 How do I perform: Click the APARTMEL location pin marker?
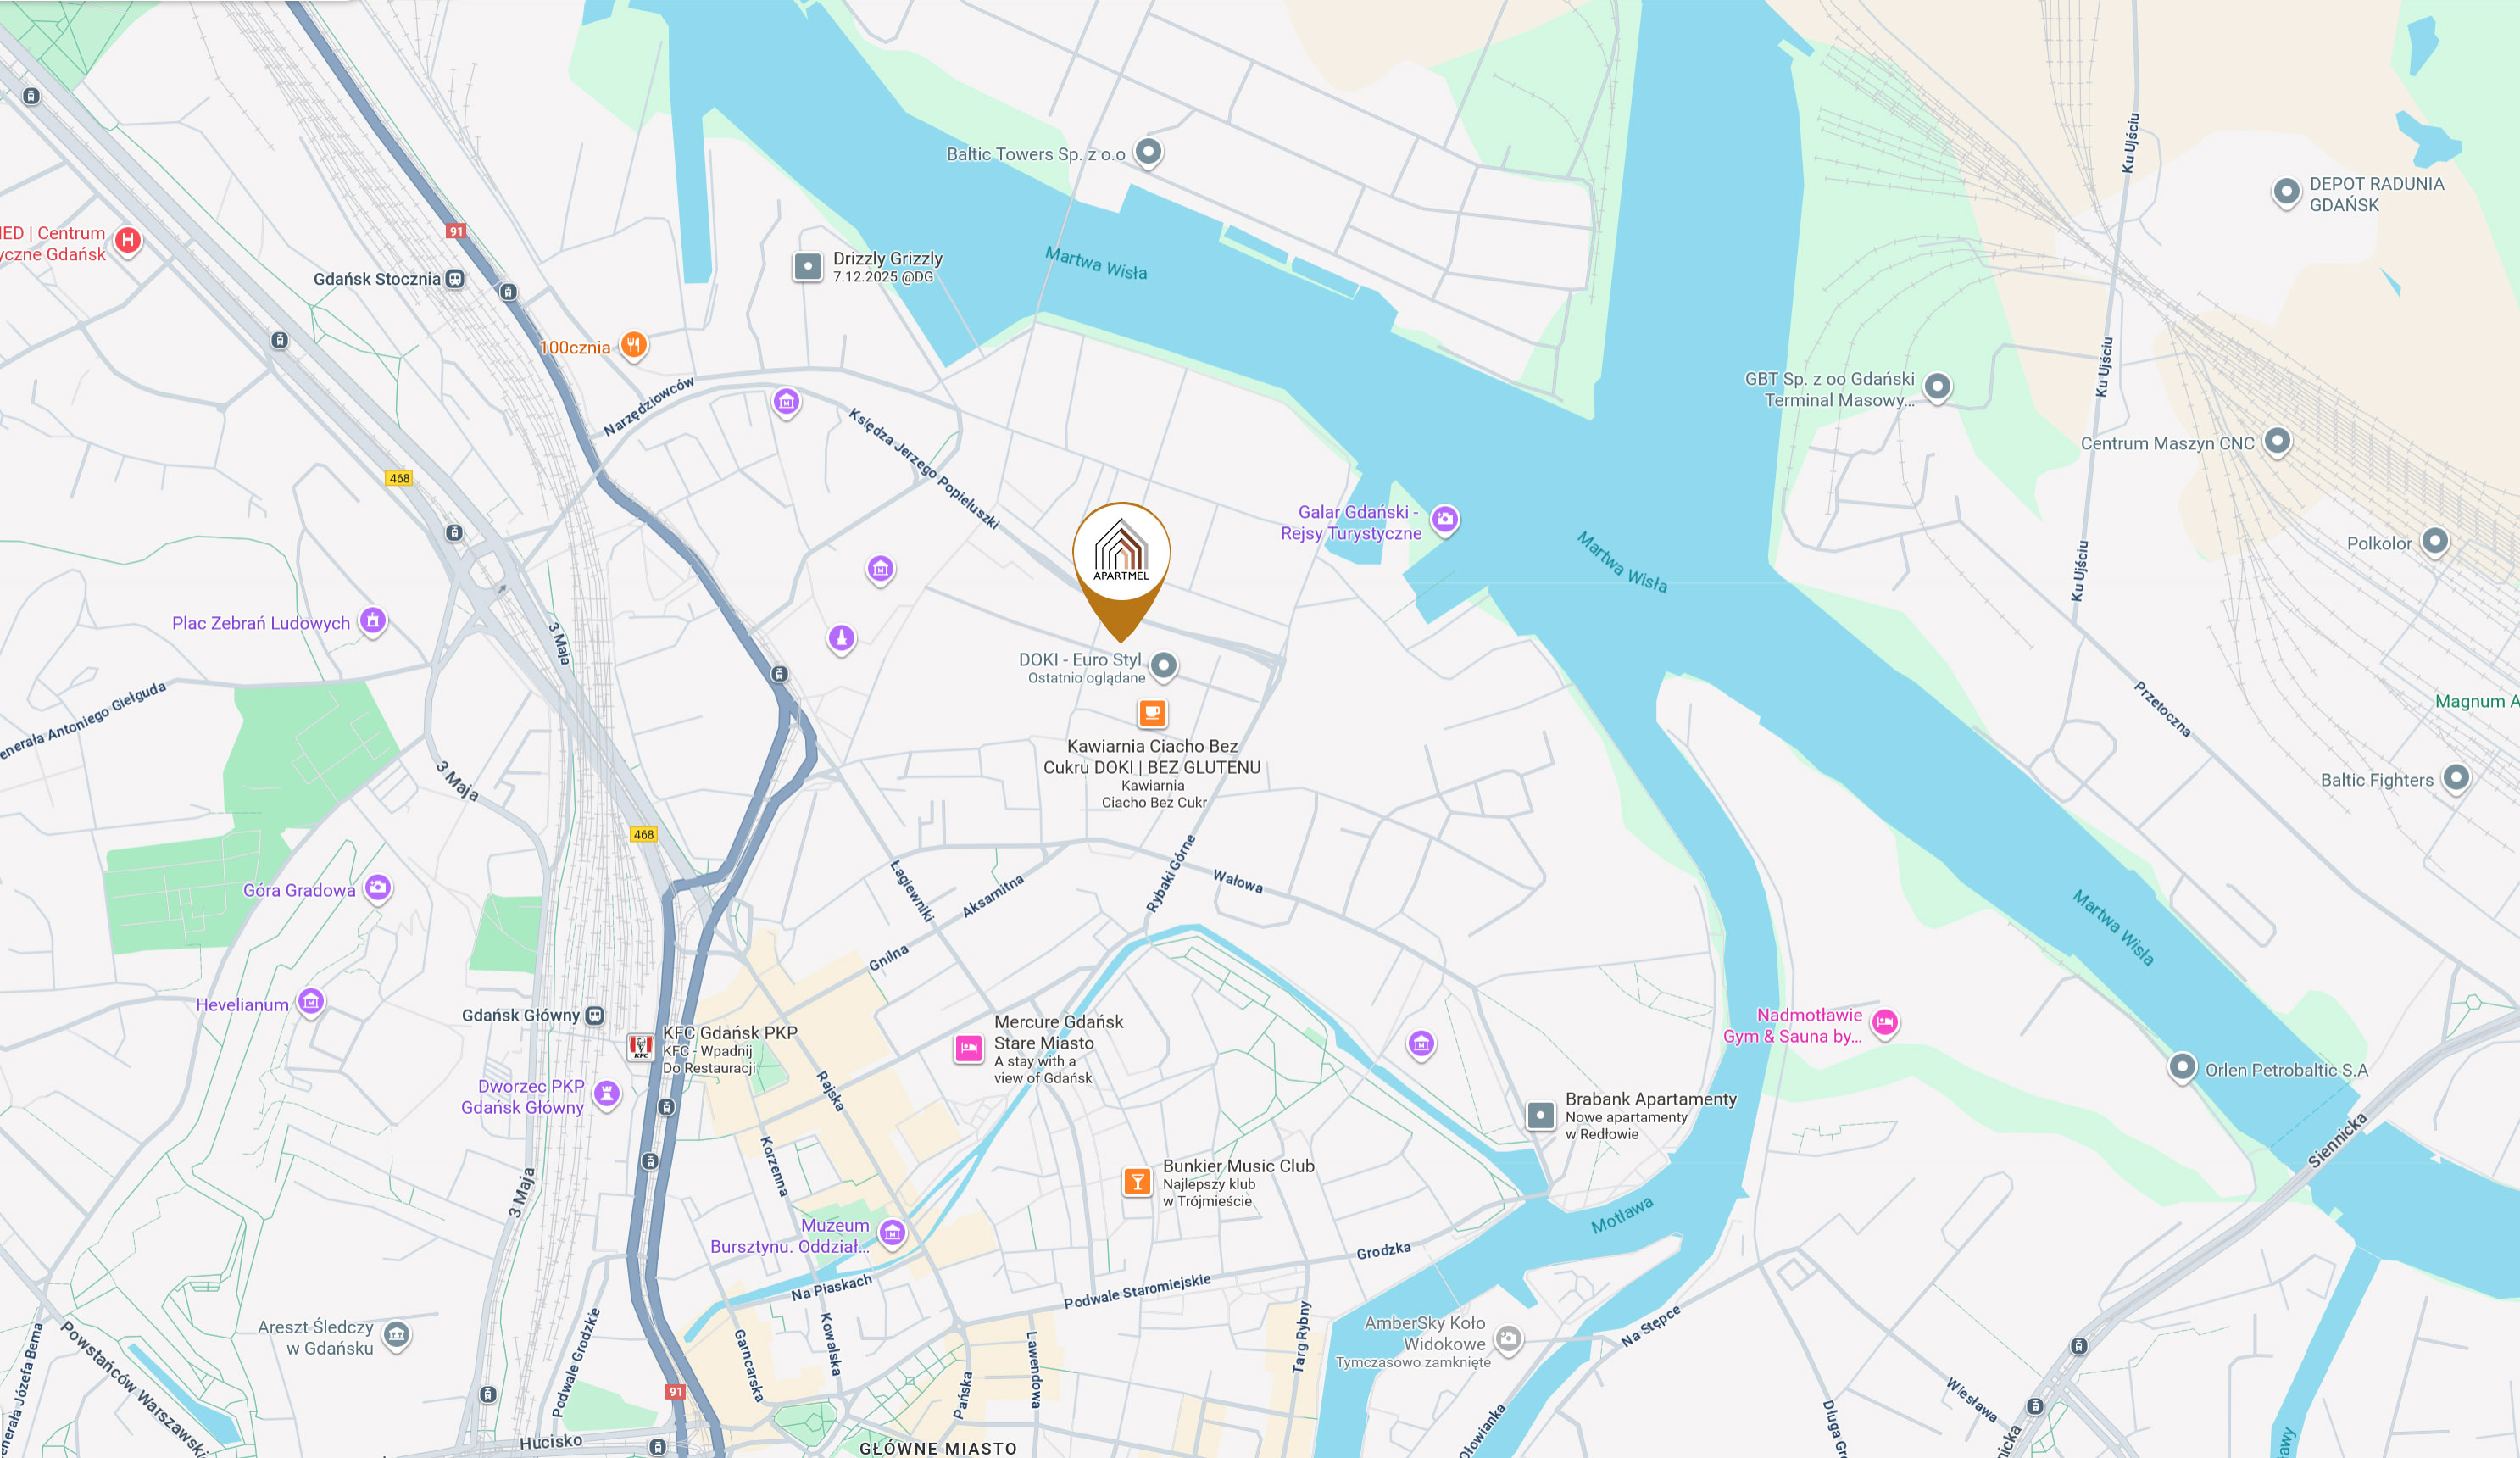click(x=1121, y=570)
